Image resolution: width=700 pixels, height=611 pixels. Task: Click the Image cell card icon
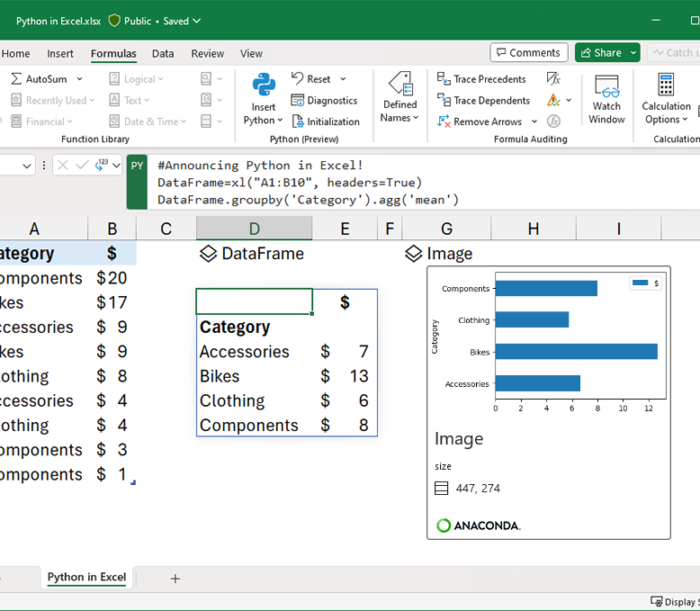point(413,254)
